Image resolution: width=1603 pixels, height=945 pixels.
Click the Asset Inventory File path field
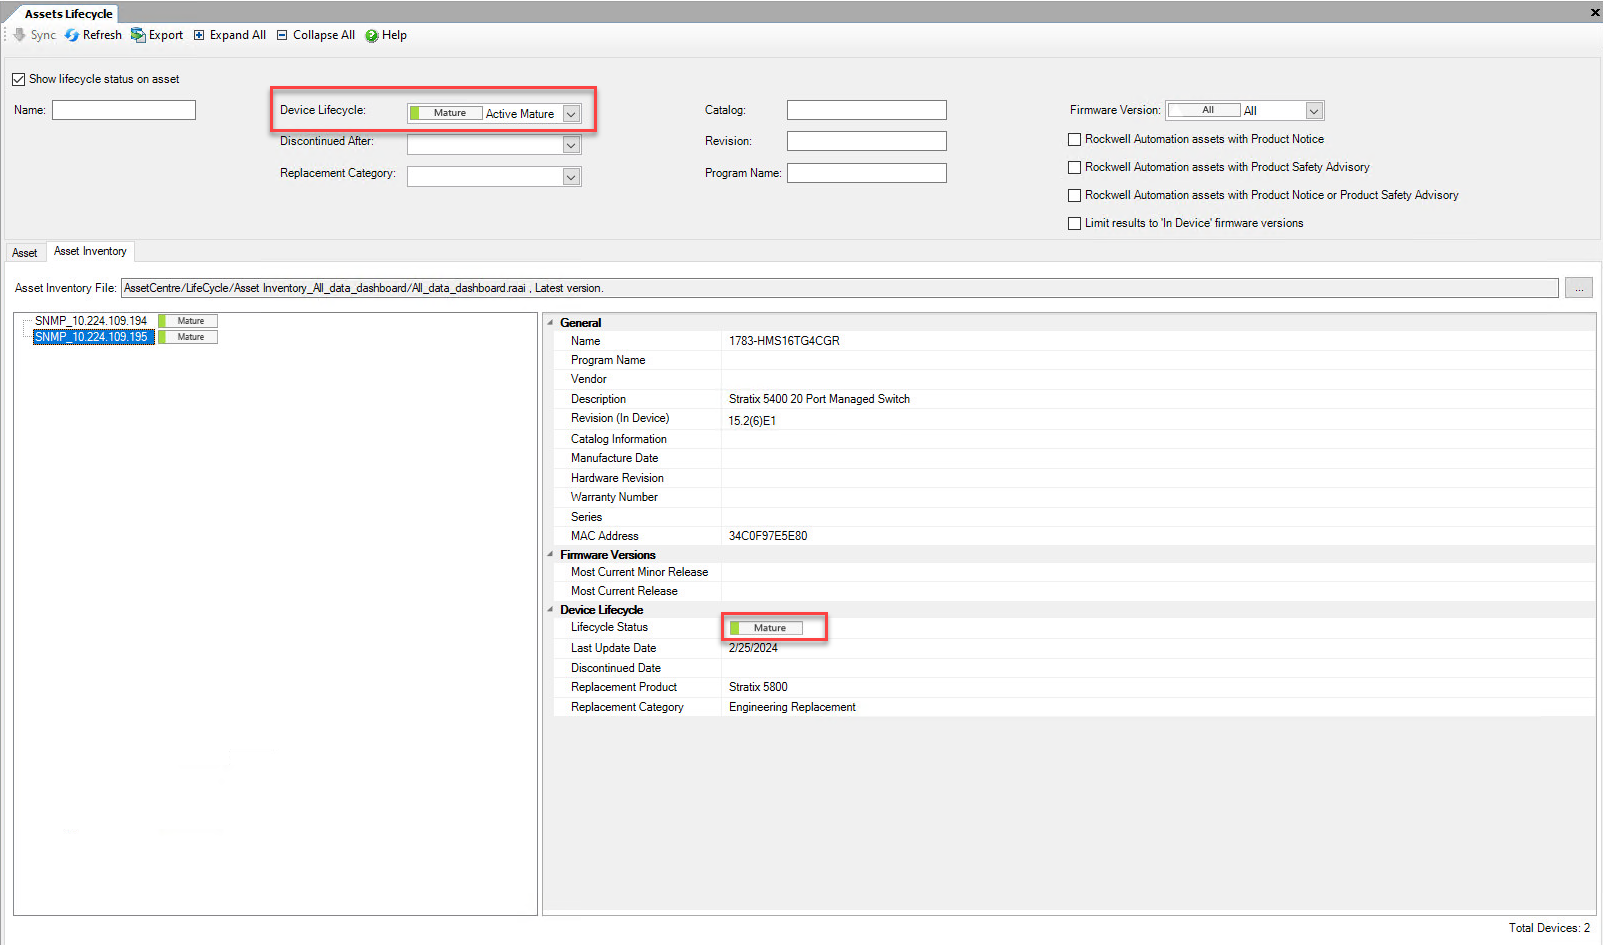(839, 288)
